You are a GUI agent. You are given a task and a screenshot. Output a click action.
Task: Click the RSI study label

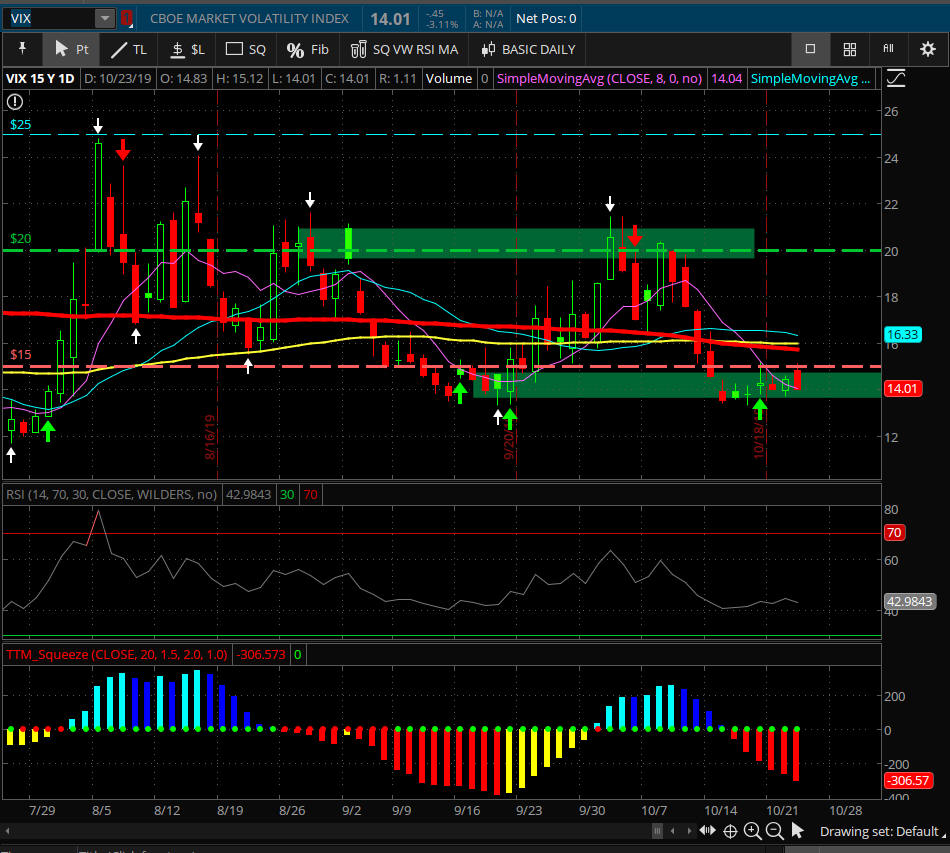pyautogui.click(x=112, y=493)
